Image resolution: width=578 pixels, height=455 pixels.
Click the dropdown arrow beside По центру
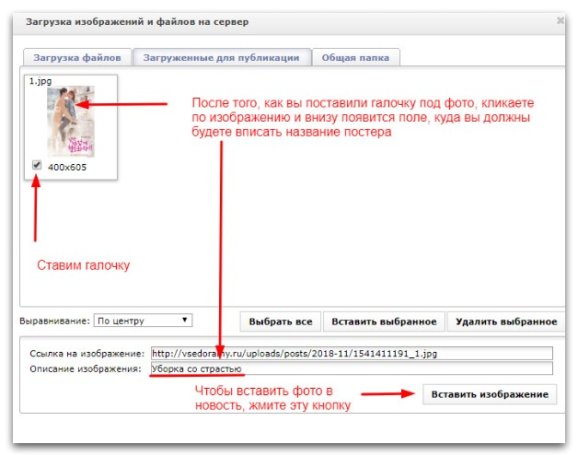[x=185, y=320]
